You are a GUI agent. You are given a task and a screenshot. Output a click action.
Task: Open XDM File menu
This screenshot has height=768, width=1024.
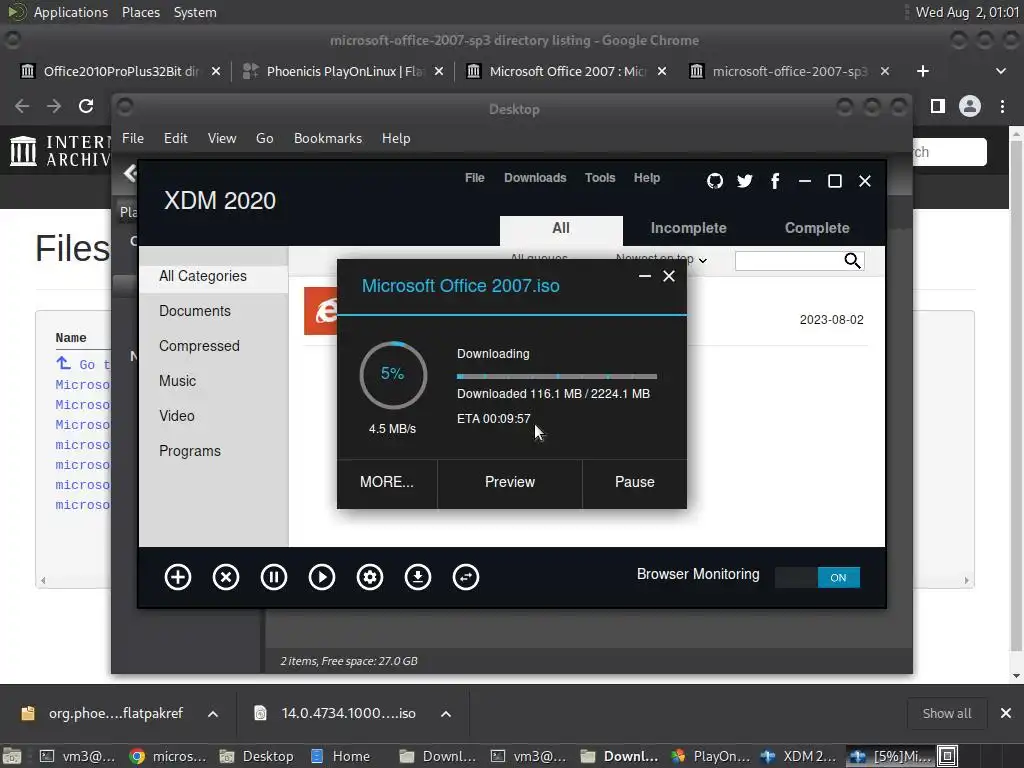[475, 178]
